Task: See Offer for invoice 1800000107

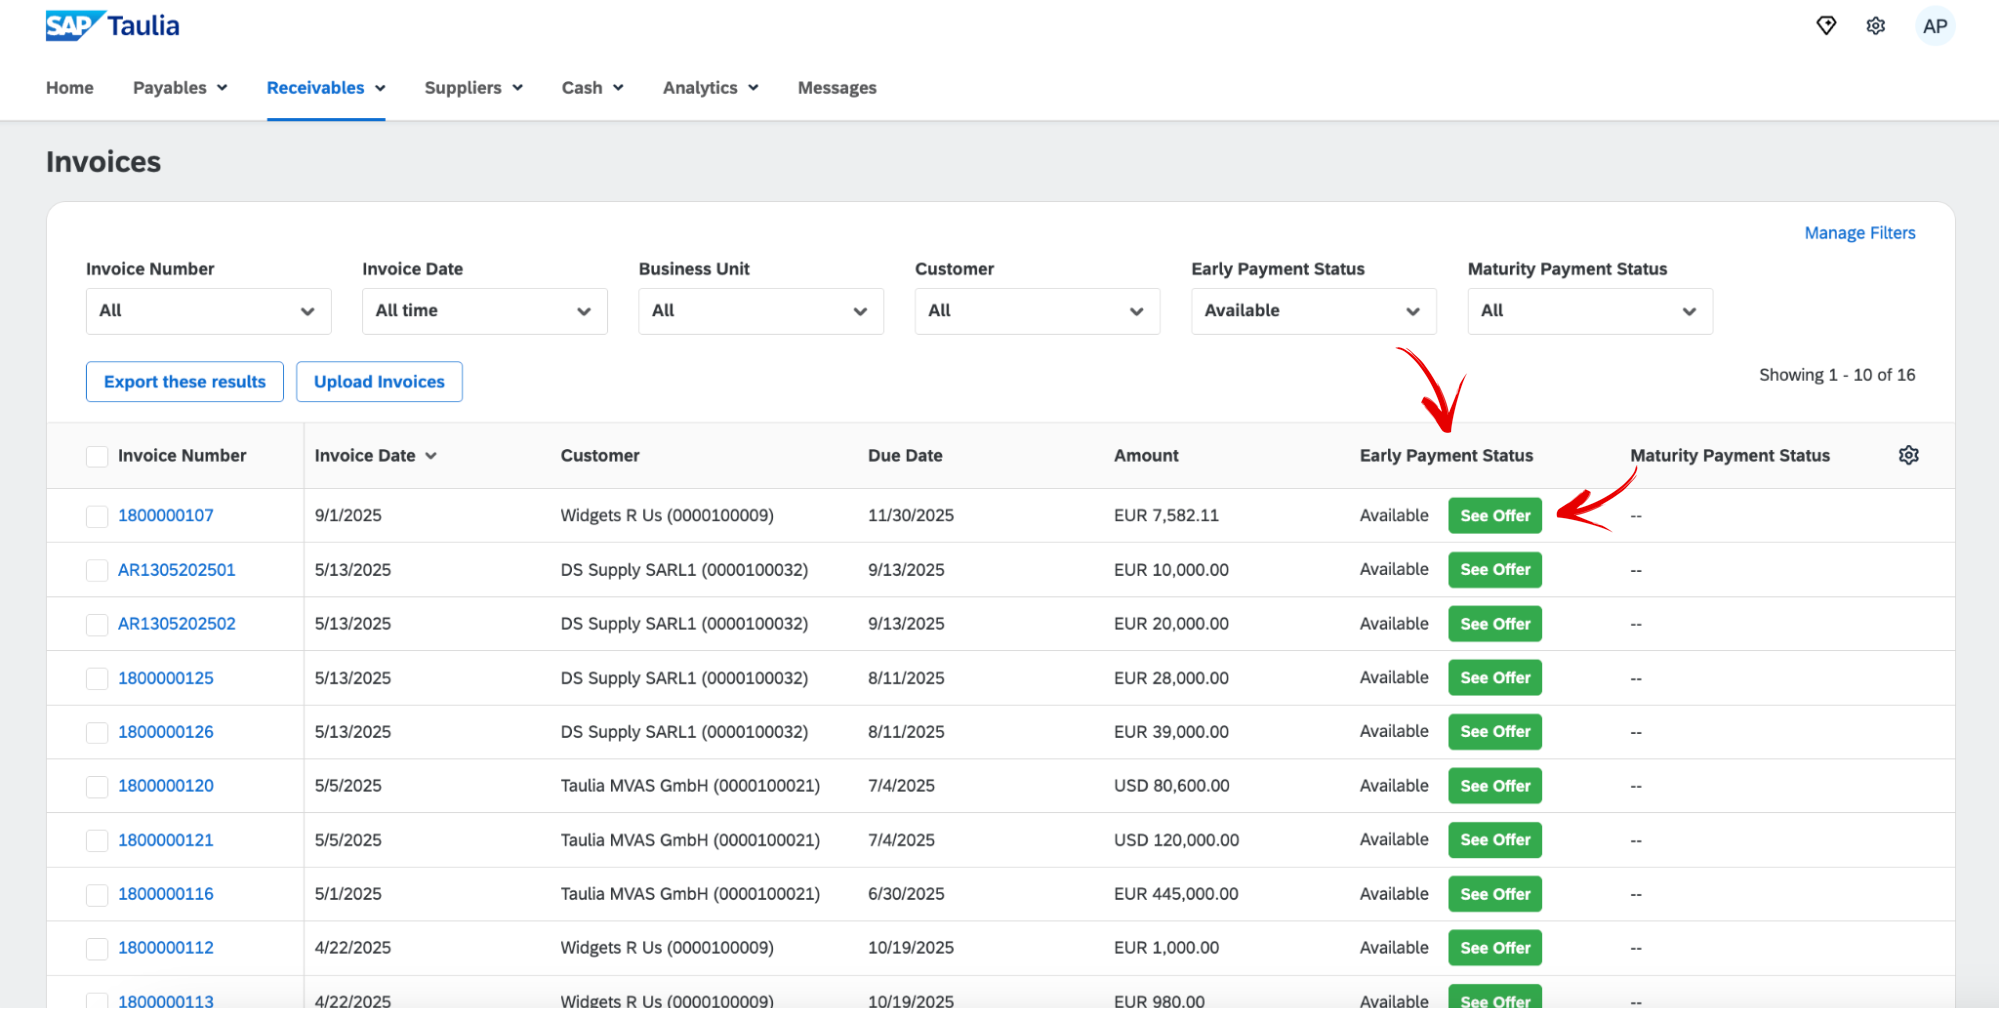Action: [x=1495, y=516]
